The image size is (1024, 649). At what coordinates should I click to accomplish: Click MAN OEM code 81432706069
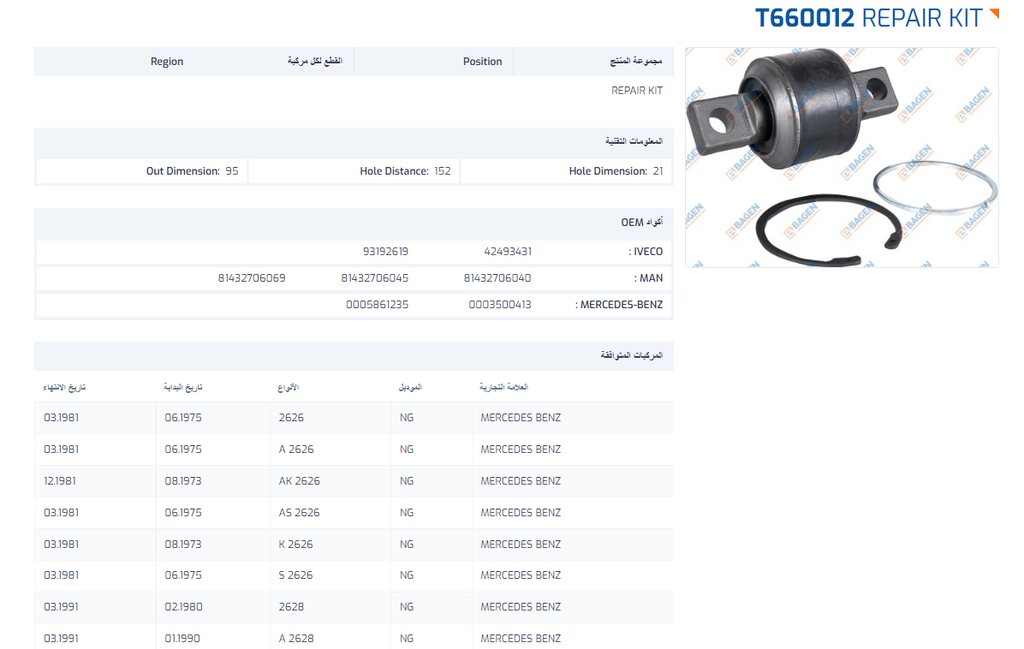[251, 278]
